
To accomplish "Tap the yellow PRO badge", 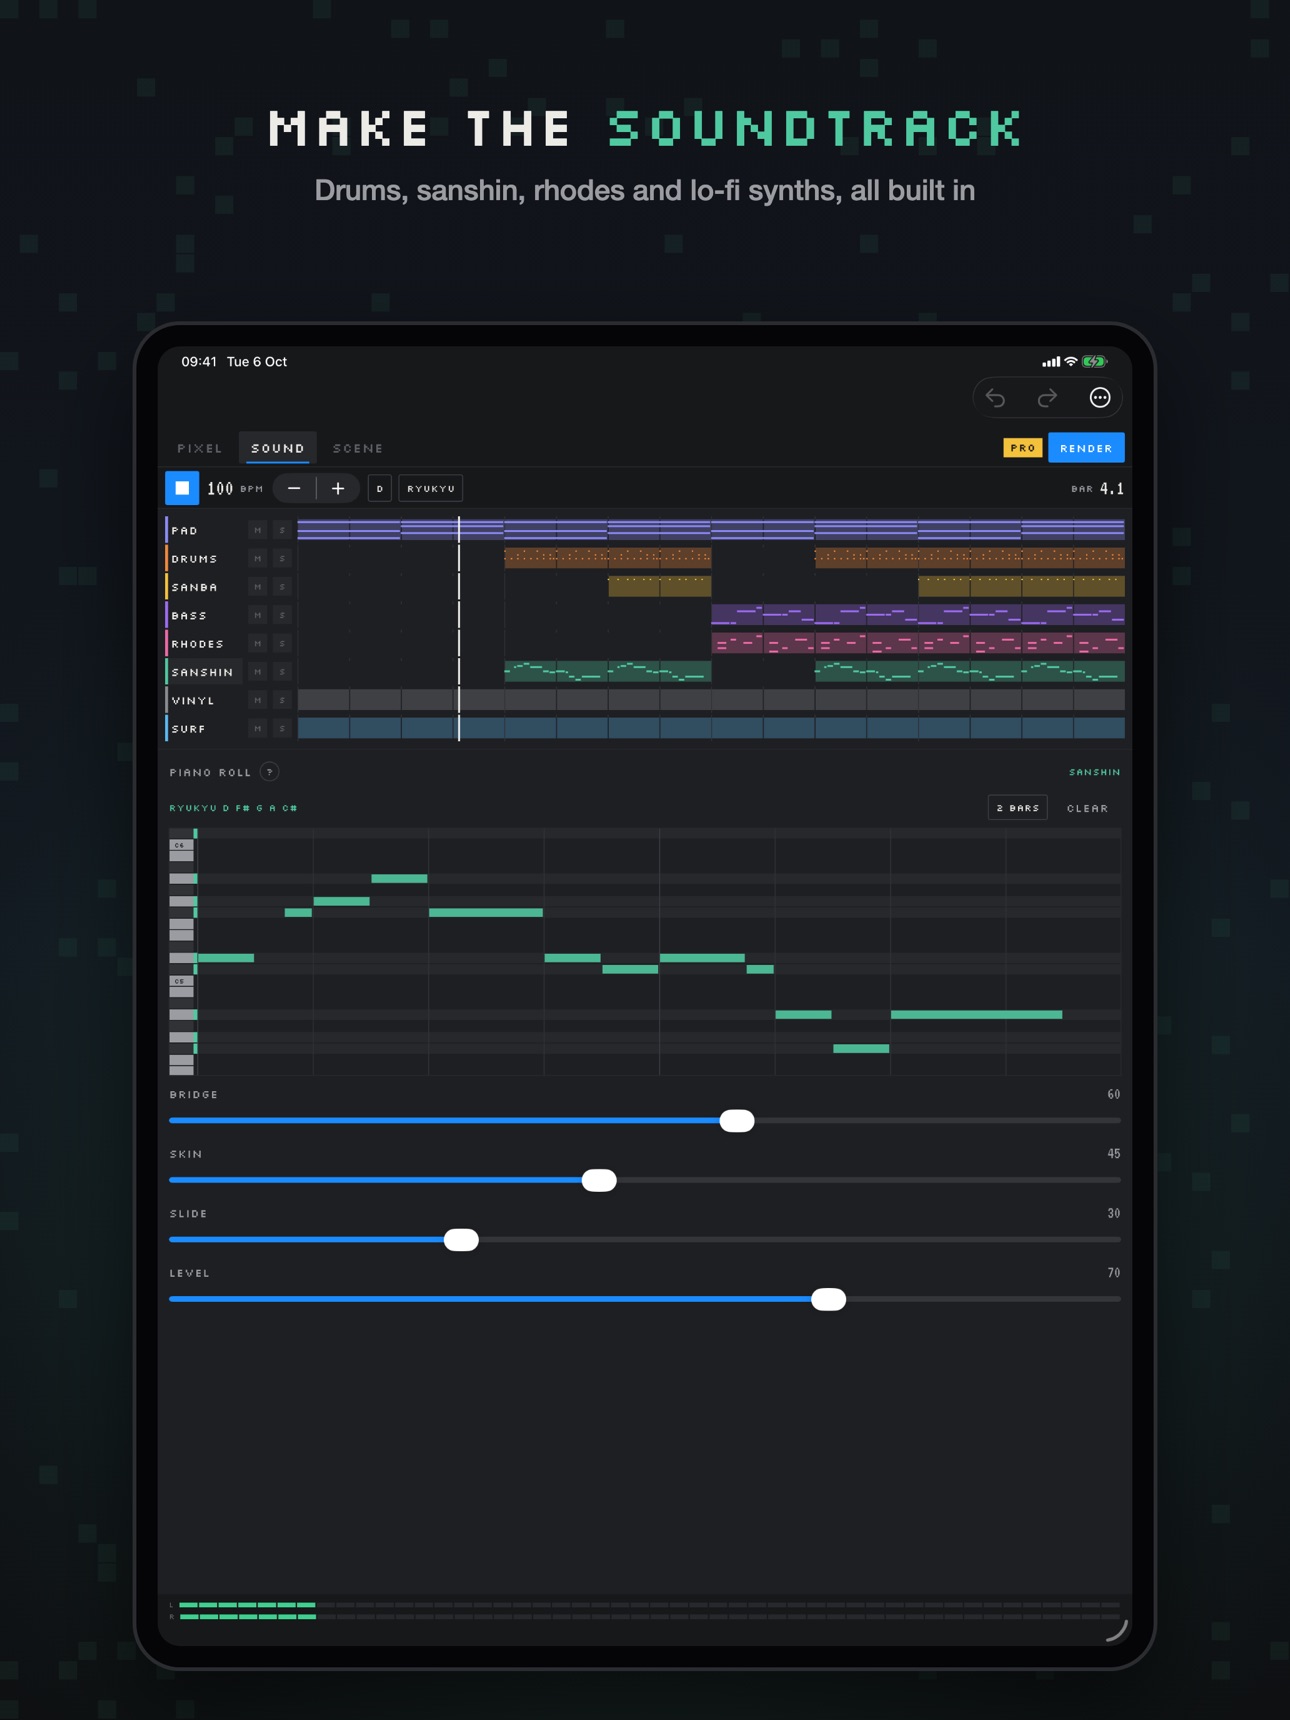I will (x=1023, y=448).
